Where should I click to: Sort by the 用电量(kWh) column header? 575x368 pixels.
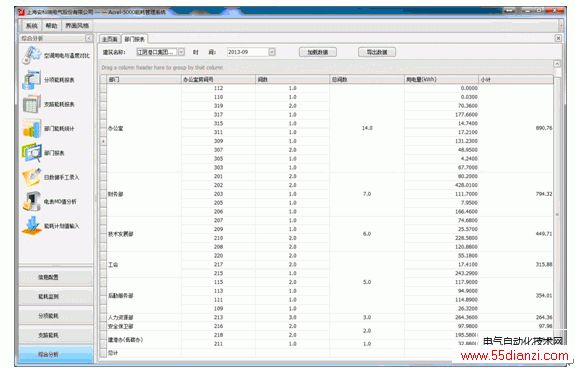[442, 79]
